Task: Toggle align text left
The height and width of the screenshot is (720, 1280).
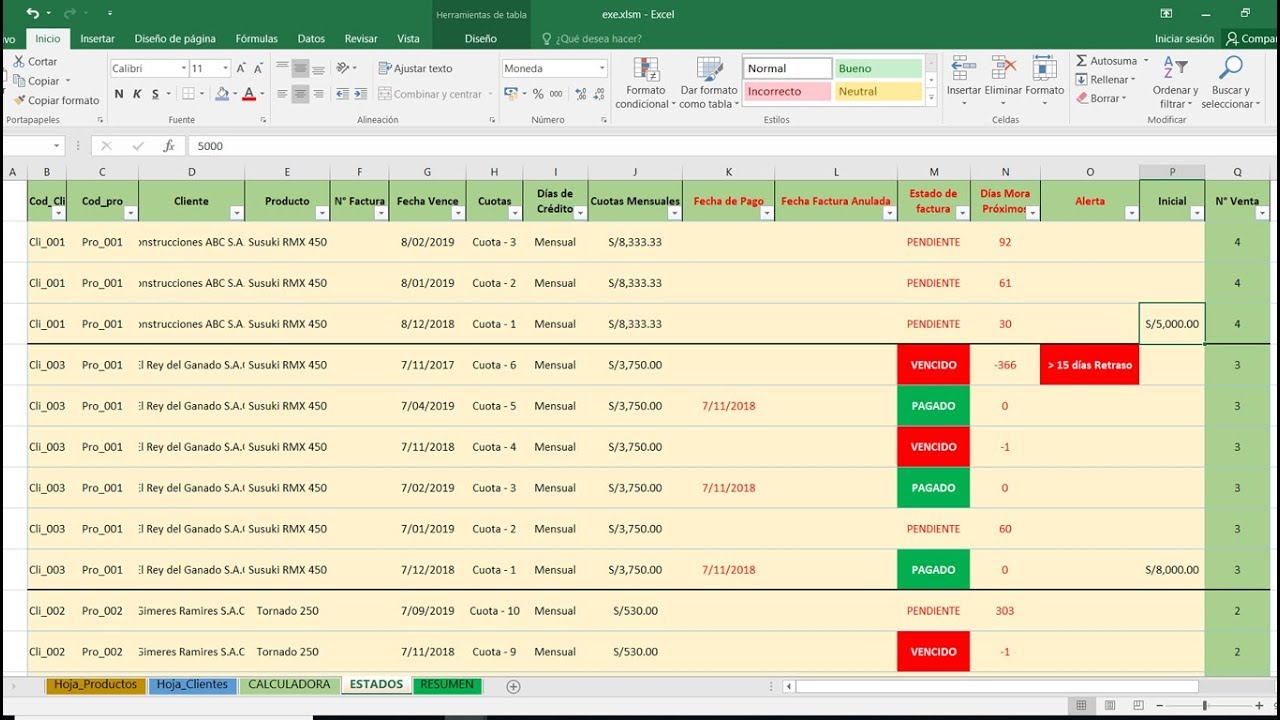Action: [x=282, y=94]
